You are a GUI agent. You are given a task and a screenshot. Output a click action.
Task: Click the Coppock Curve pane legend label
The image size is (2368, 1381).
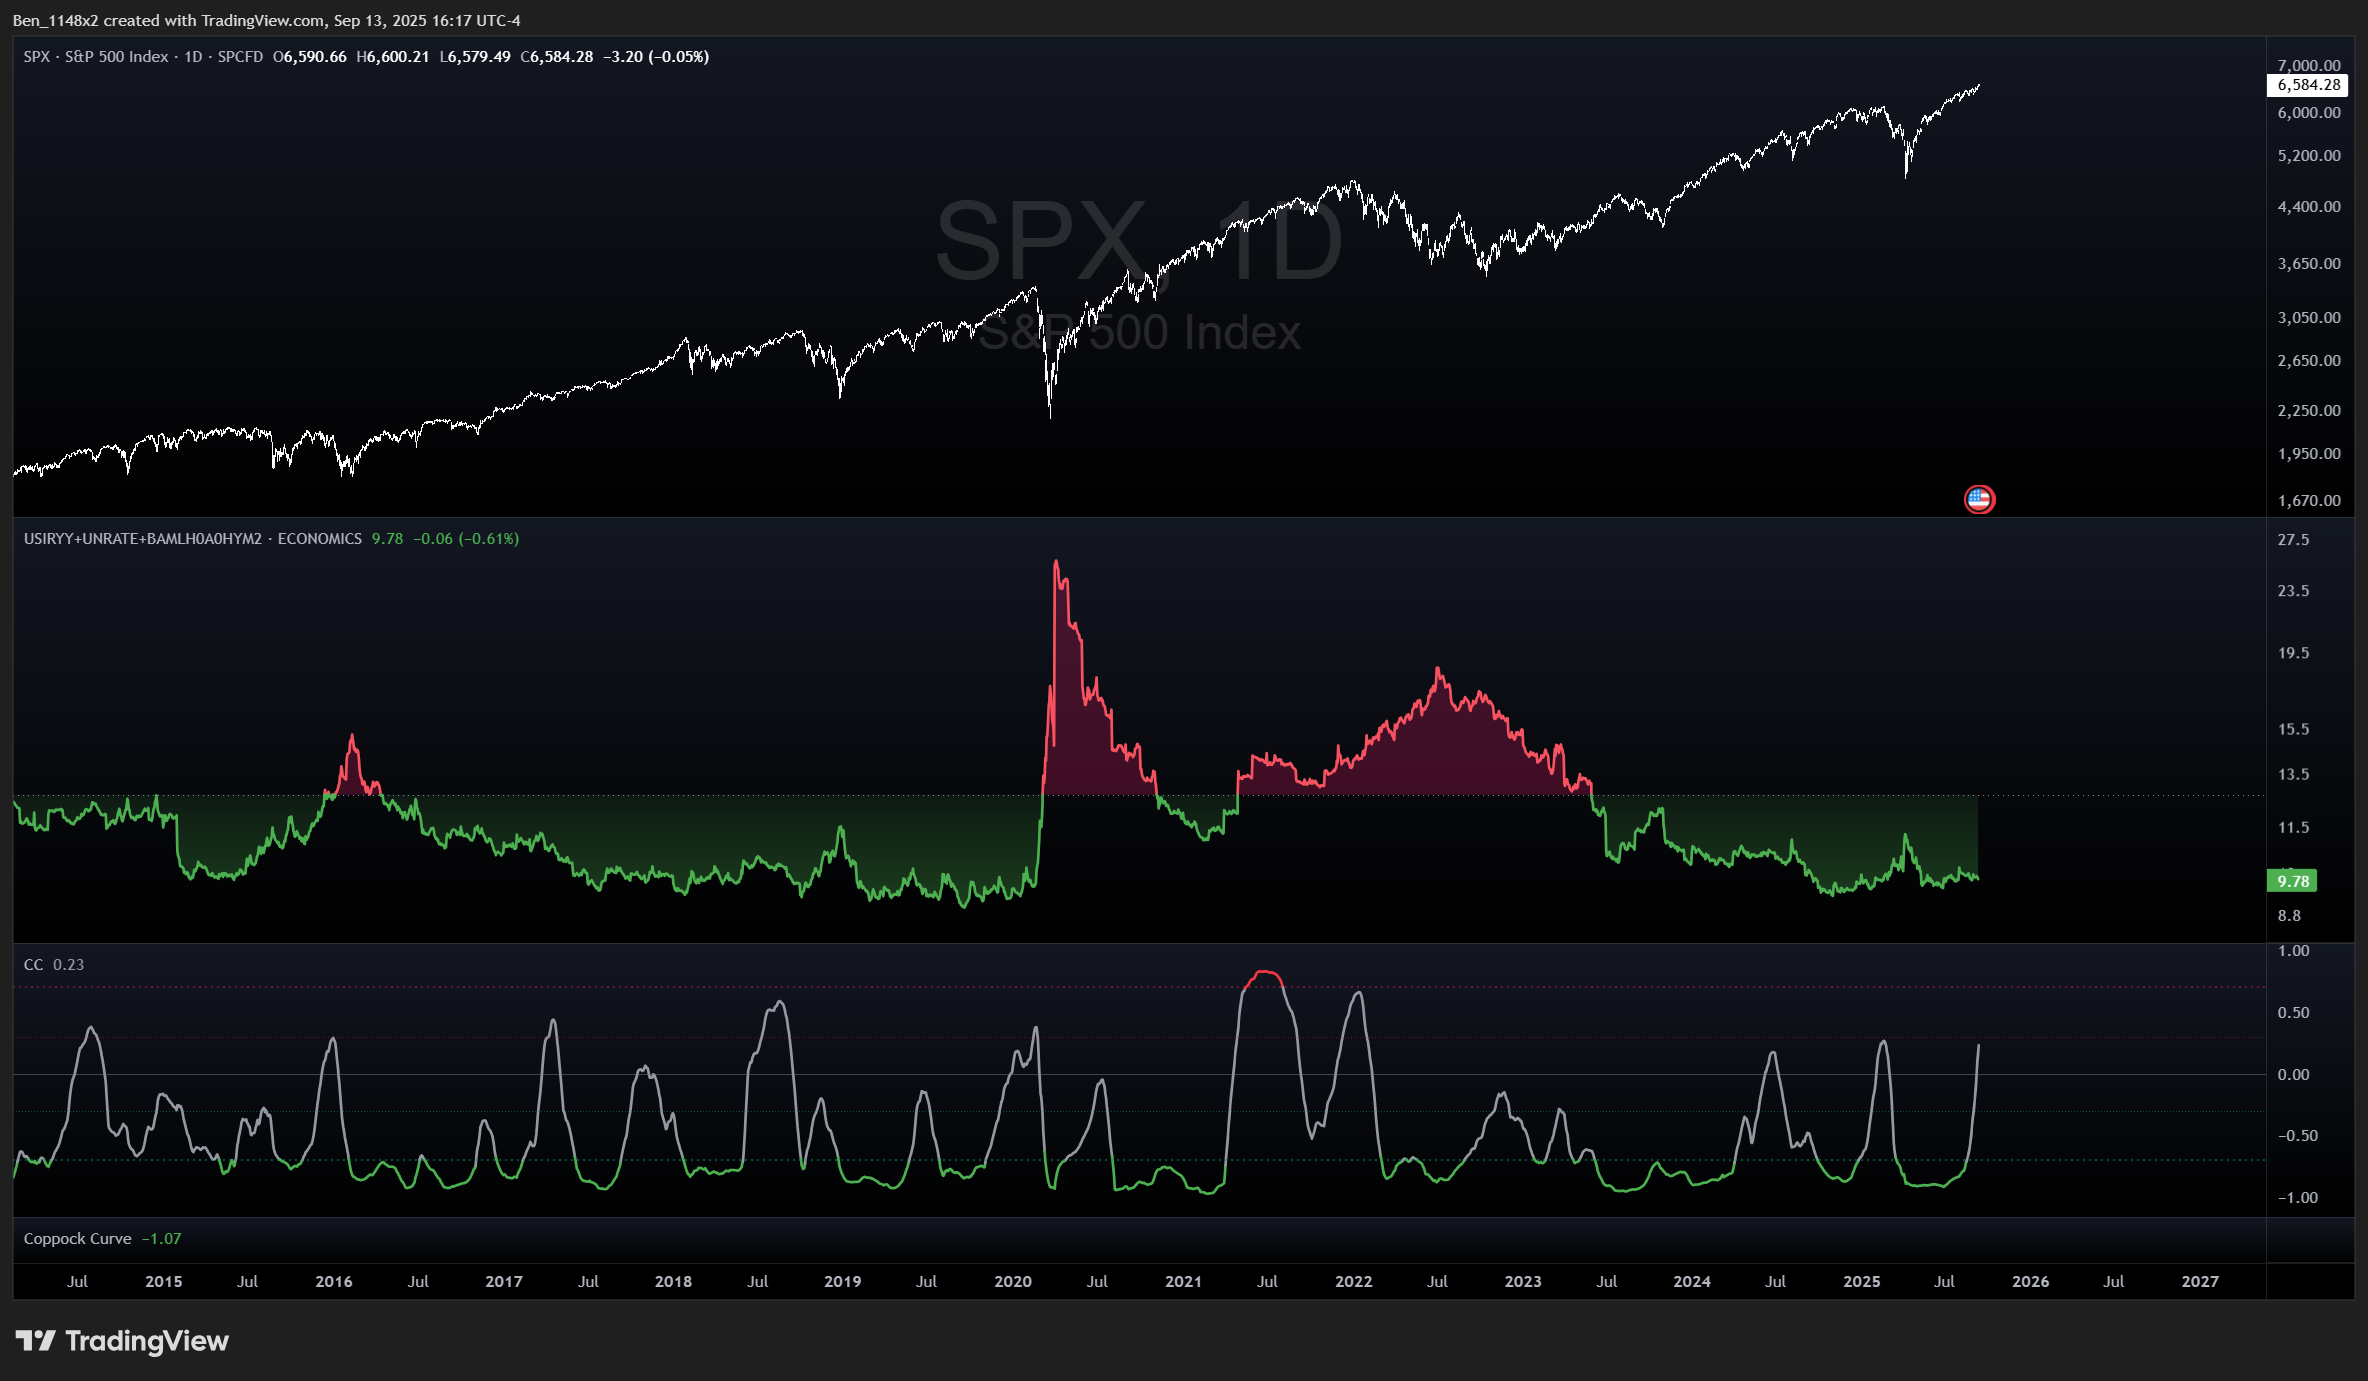(x=77, y=1239)
